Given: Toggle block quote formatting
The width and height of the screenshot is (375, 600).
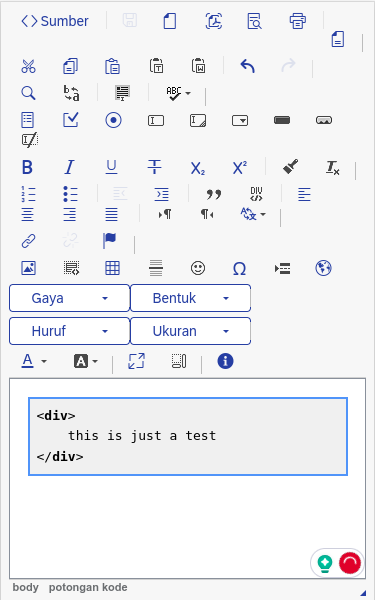Looking at the screenshot, I should [x=214, y=194].
